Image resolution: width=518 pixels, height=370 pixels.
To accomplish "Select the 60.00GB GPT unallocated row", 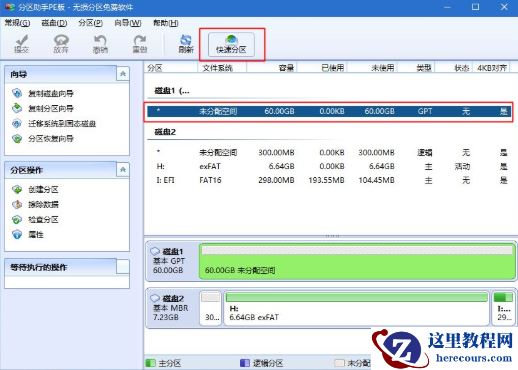I will click(328, 111).
